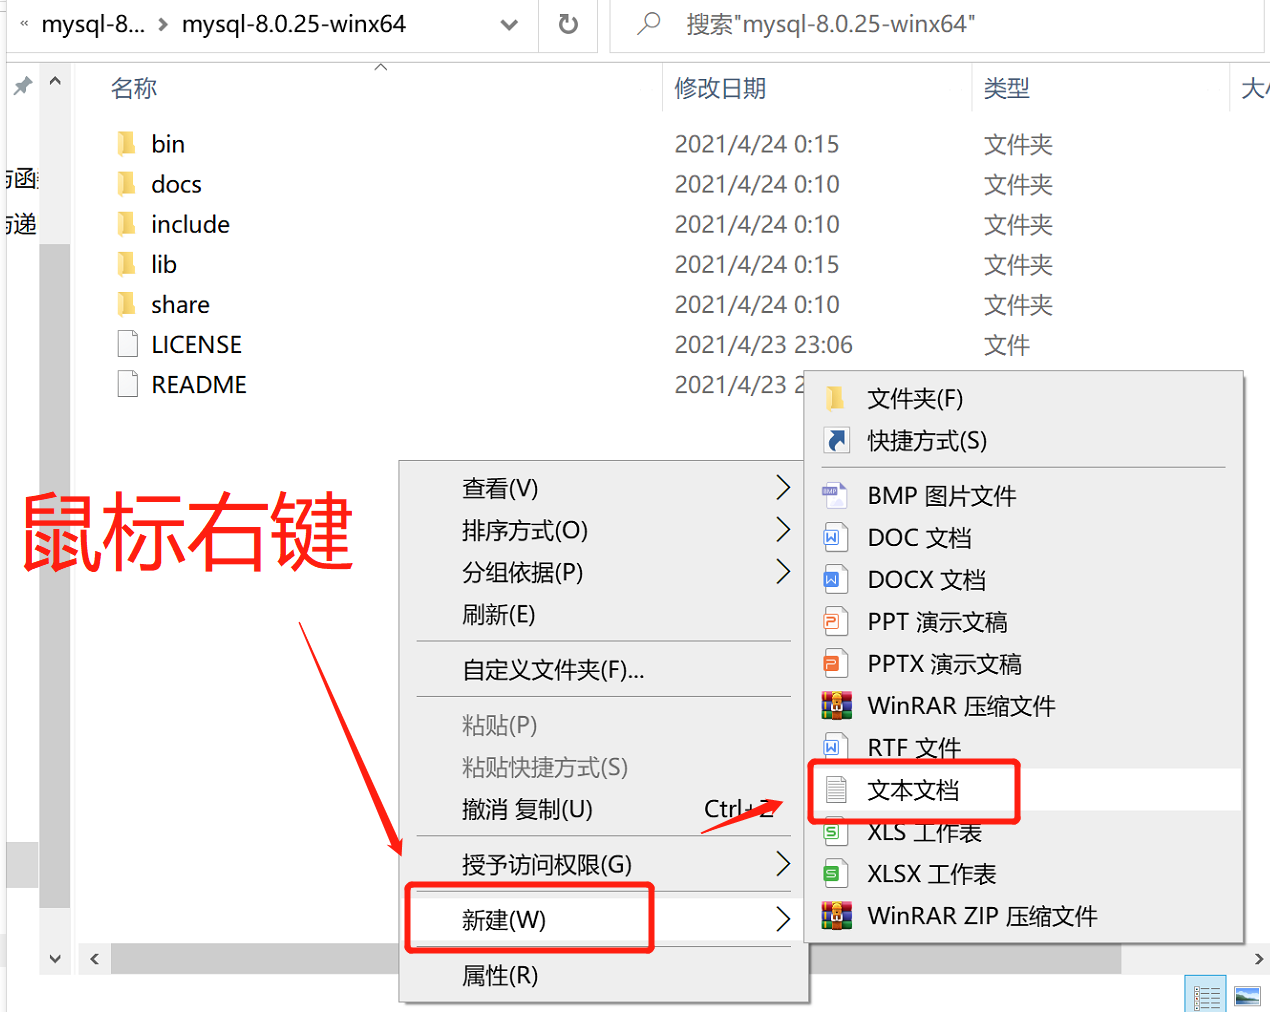Click the navigation pane vertical scrollbar thumb
1270x1012 pixels.
pos(55,575)
